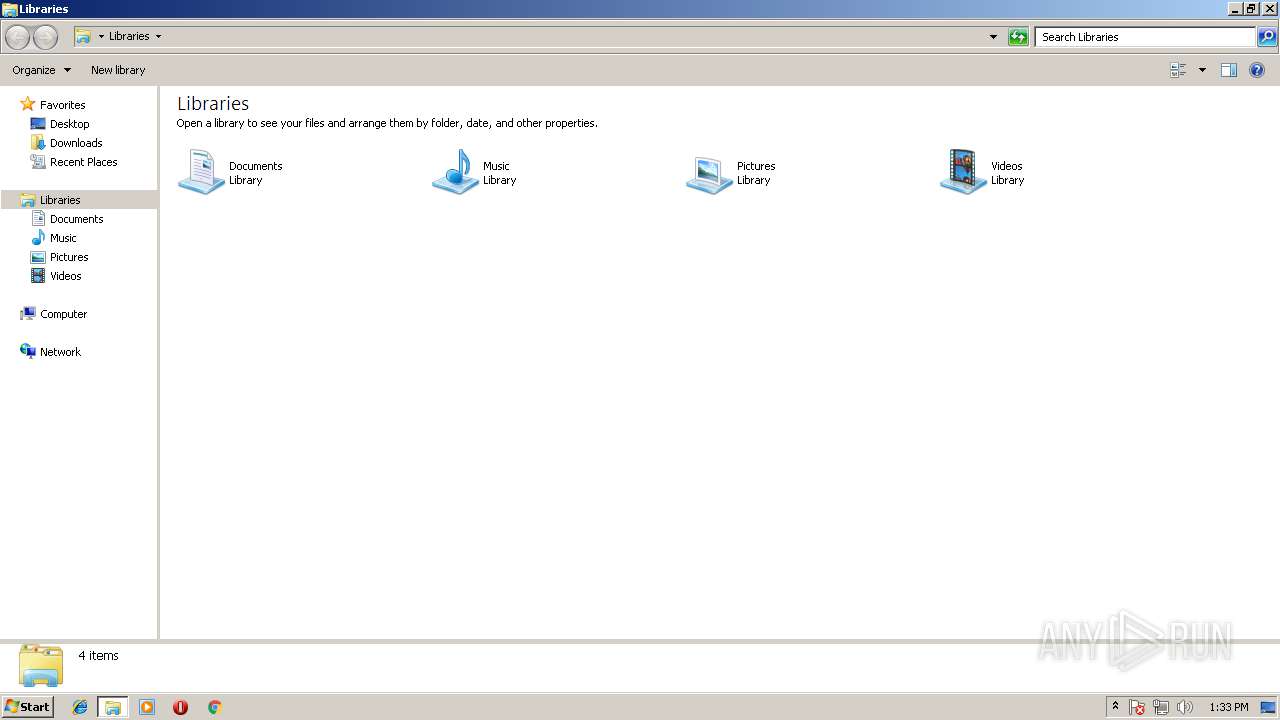
Task: Click the Forward navigation arrow button
Action: (45, 37)
